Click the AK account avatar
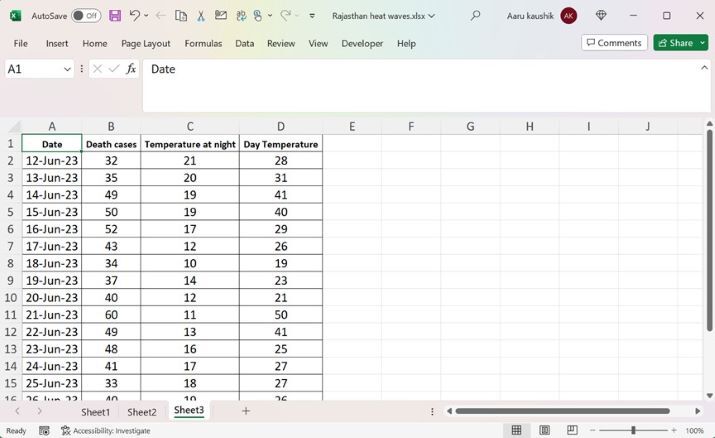This screenshot has height=438, width=715. tap(569, 16)
